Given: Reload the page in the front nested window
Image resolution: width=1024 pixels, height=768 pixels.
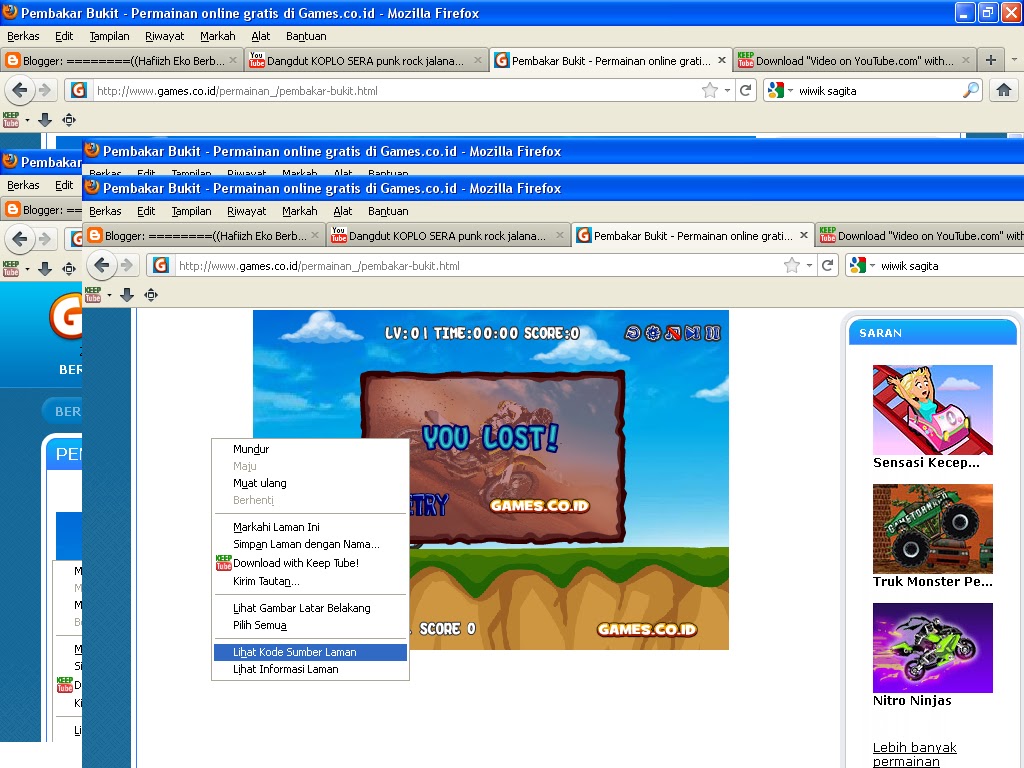Looking at the screenshot, I should point(827,265).
